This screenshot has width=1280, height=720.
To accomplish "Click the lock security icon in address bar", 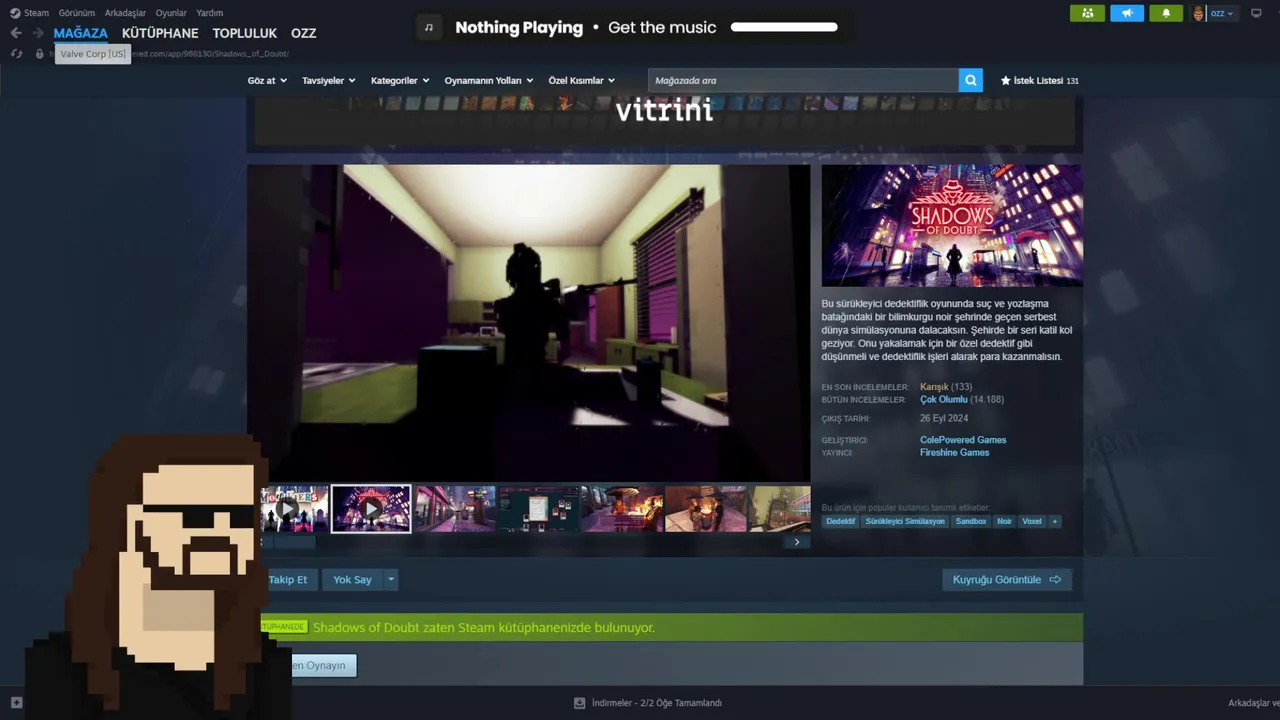I will tap(40, 53).
